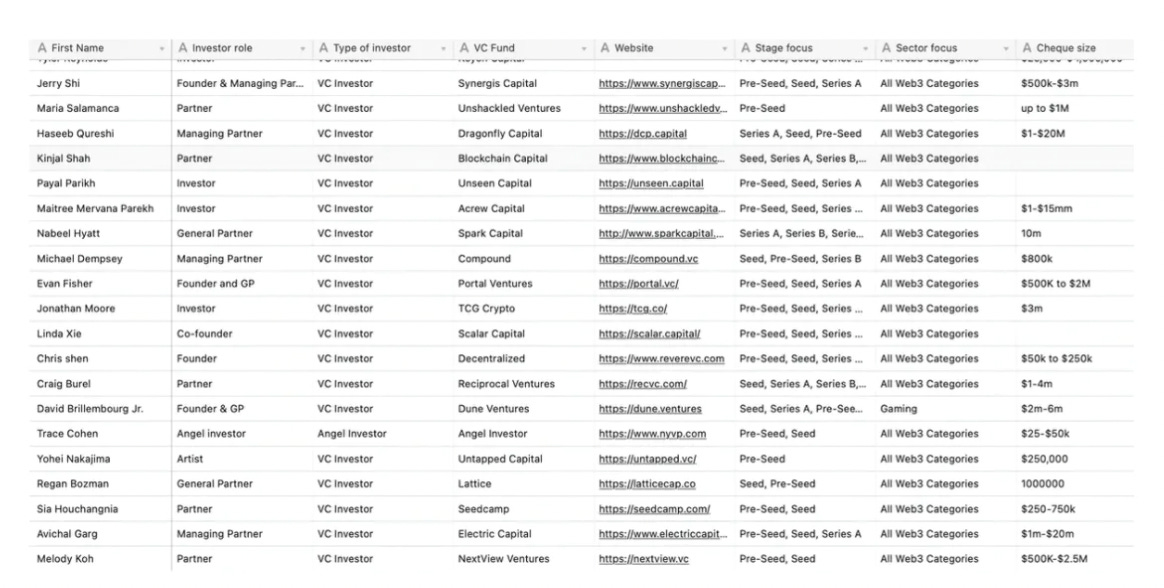Visit the https://compound.vc link
This screenshot has height=588, width=1164.
[649, 259]
